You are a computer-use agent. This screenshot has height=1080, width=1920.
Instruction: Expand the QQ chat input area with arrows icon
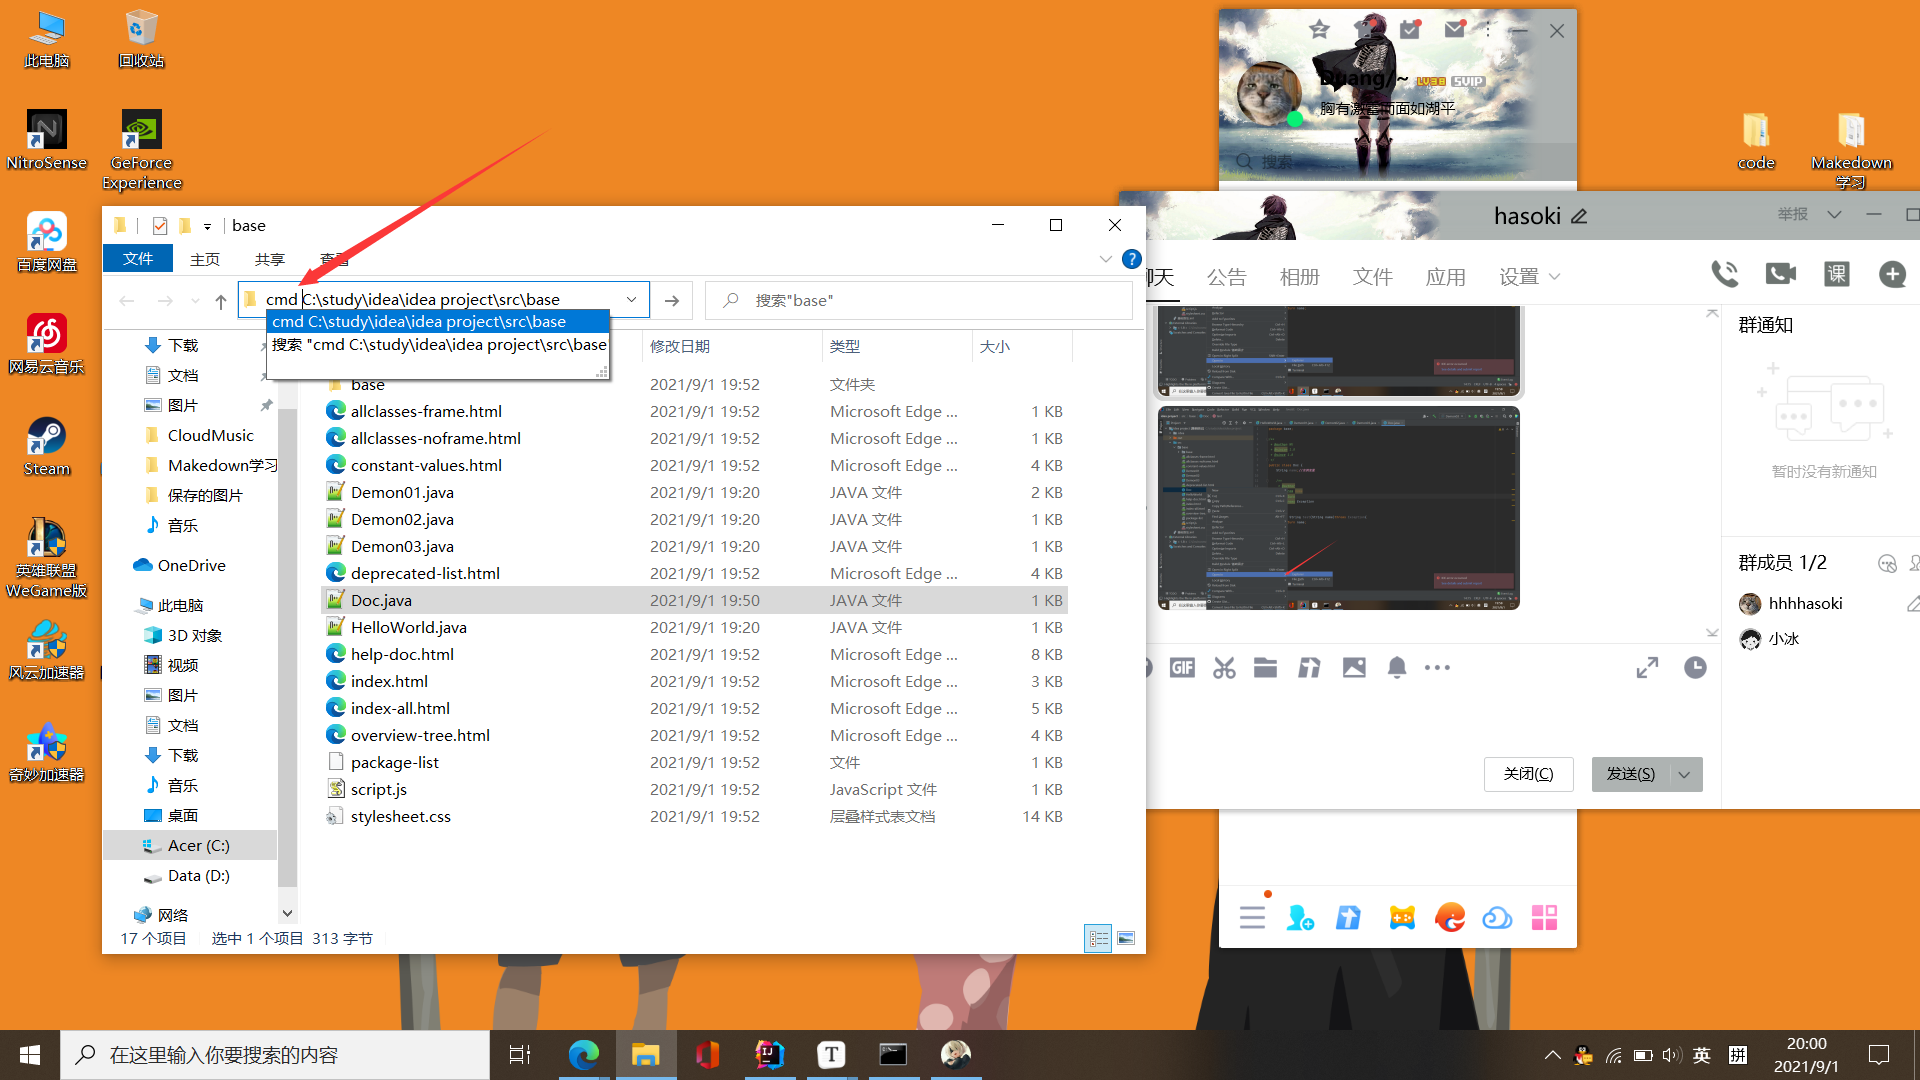tap(1647, 668)
